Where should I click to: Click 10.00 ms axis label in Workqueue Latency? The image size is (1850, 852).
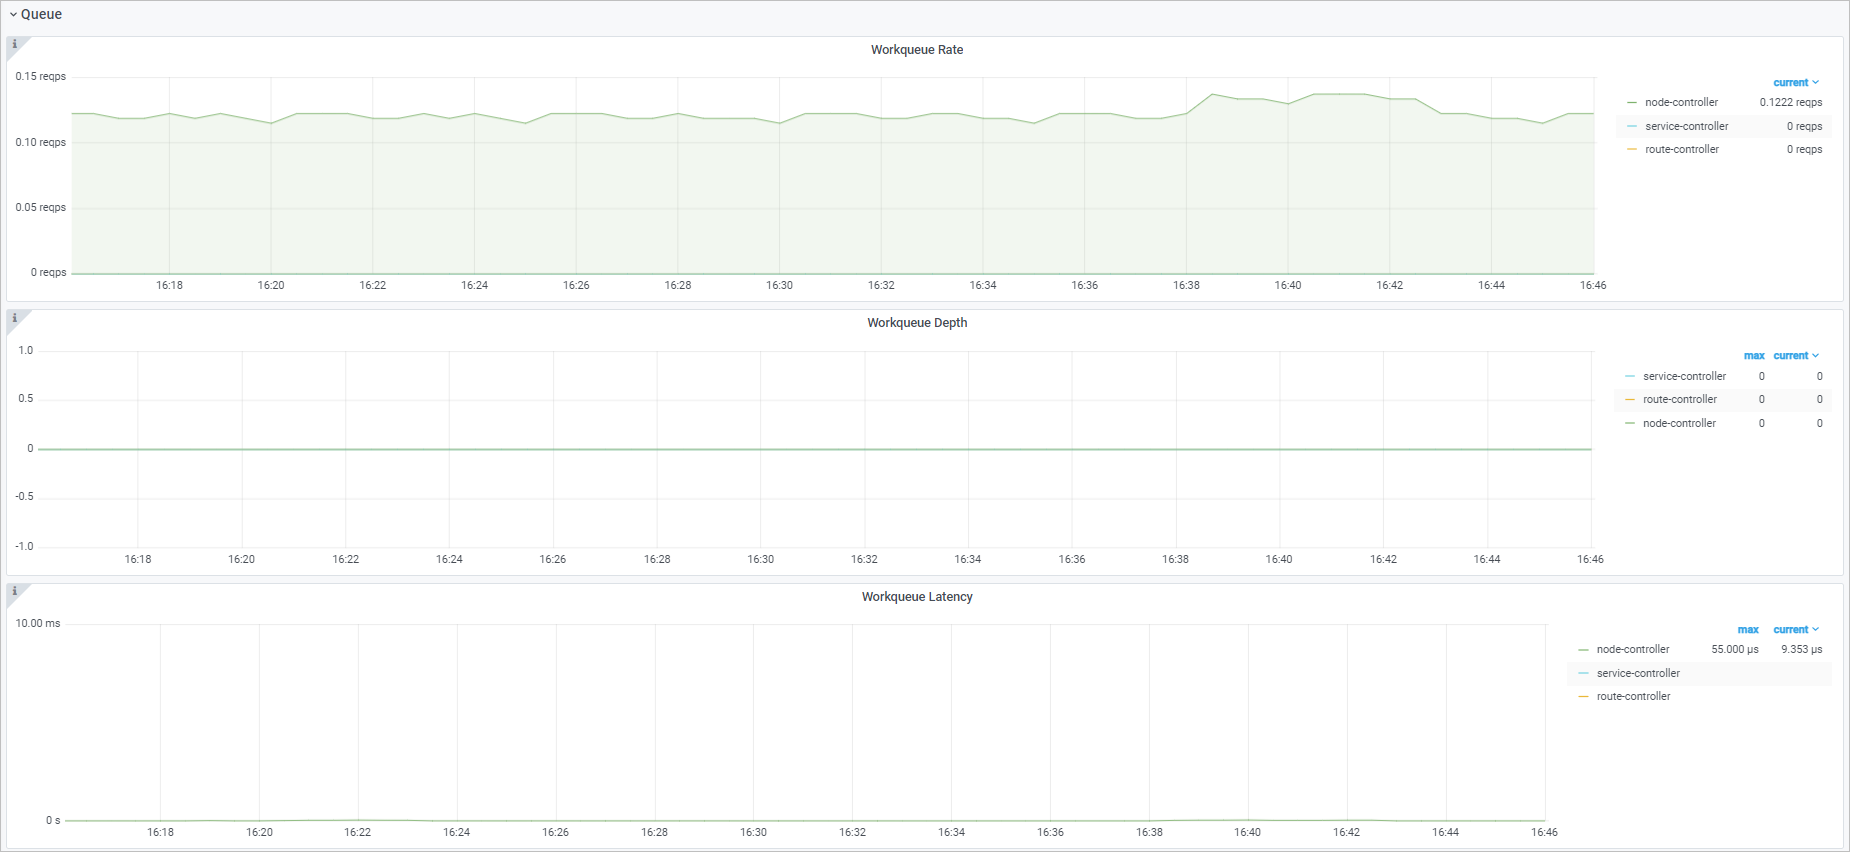(x=38, y=623)
